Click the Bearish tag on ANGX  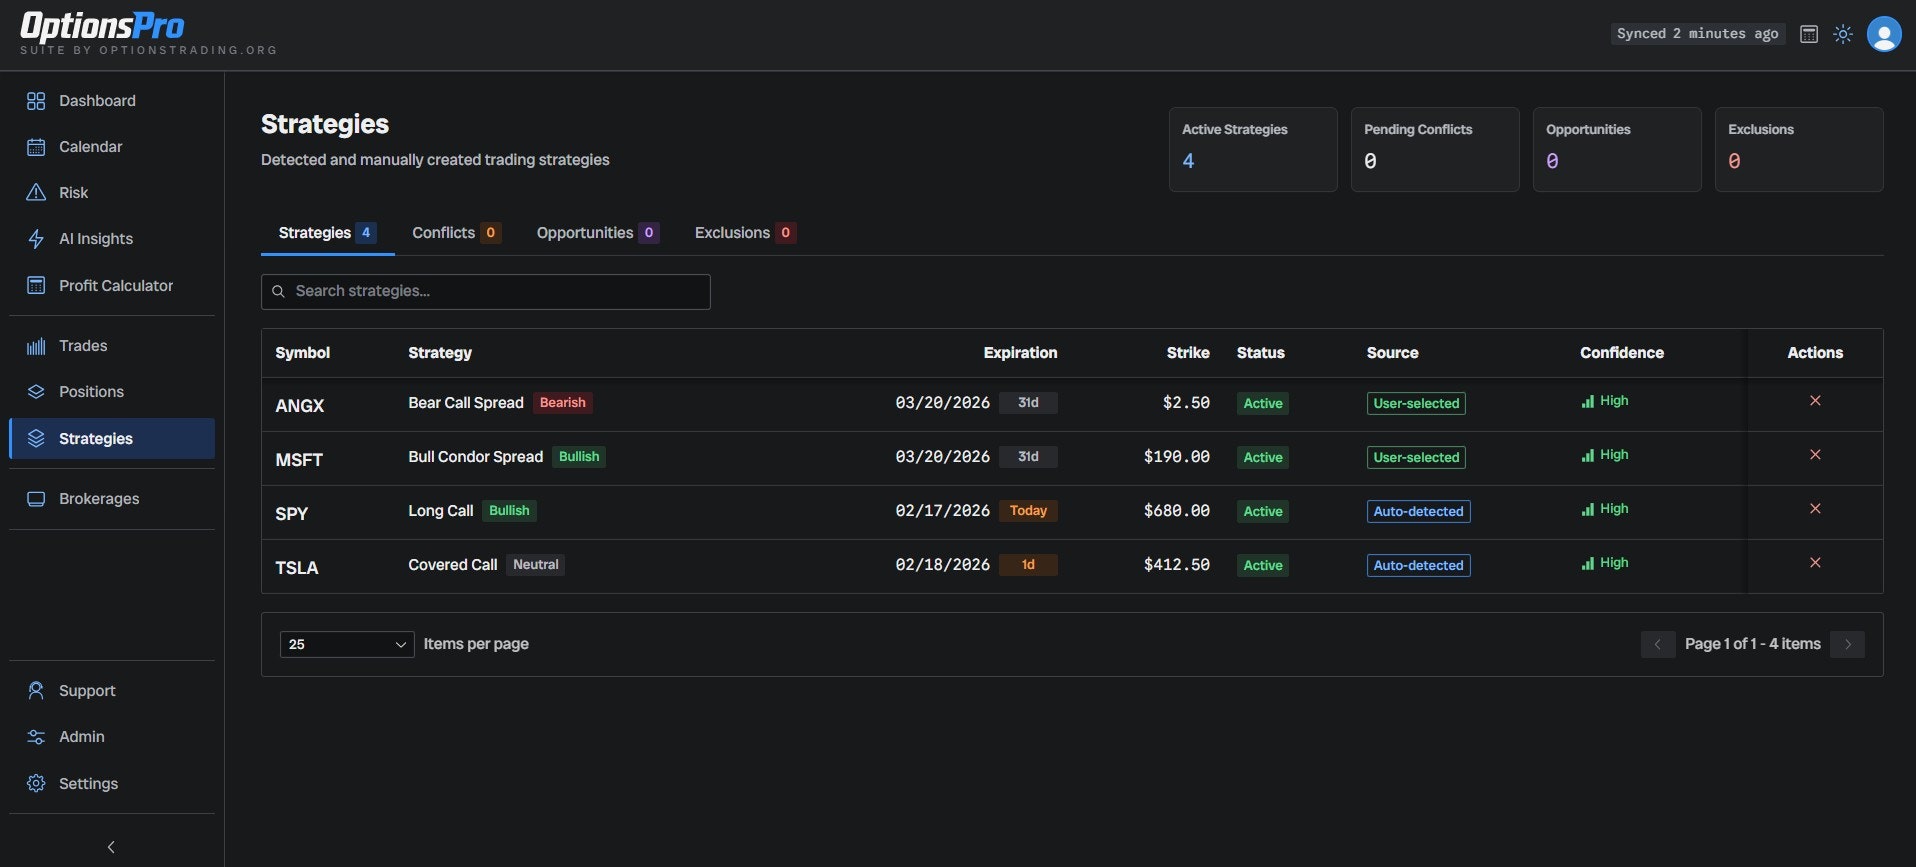[x=562, y=403]
